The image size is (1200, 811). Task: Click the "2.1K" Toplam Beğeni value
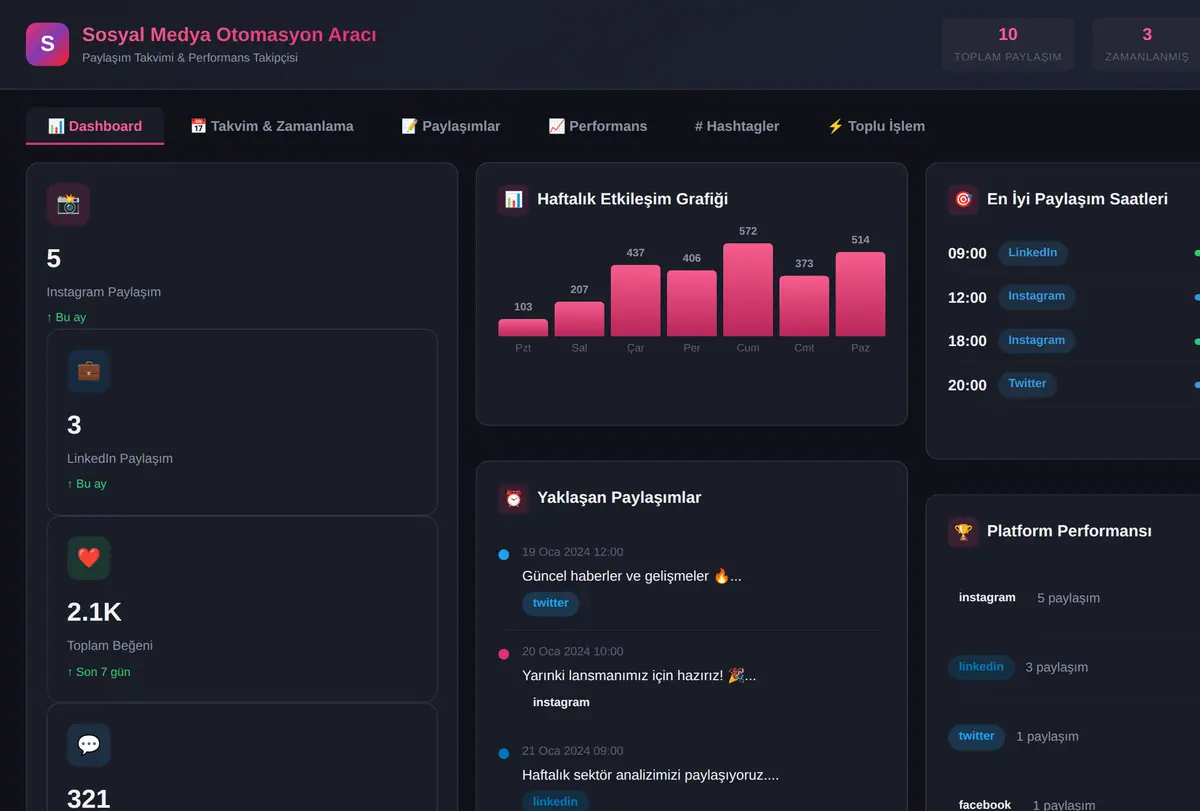tap(94, 612)
